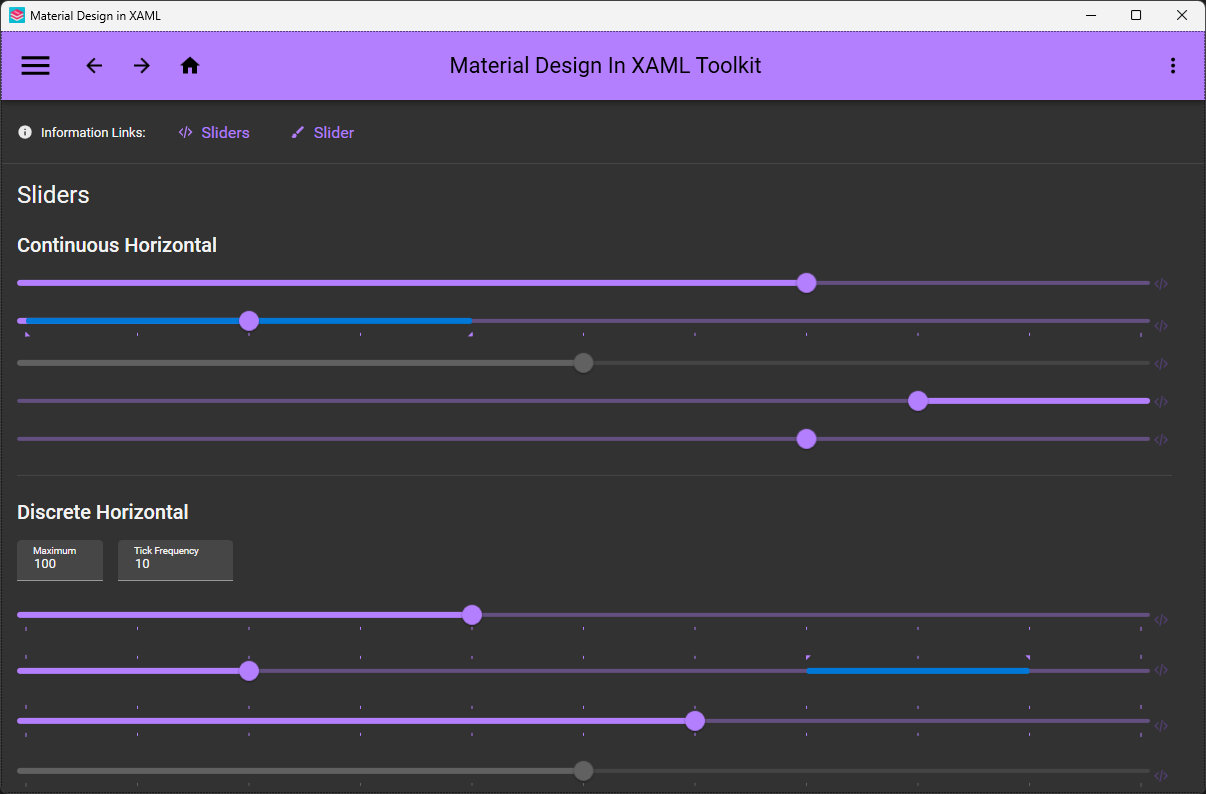Click the information circle icon
The height and width of the screenshot is (794, 1206).
[x=25, y=132]
